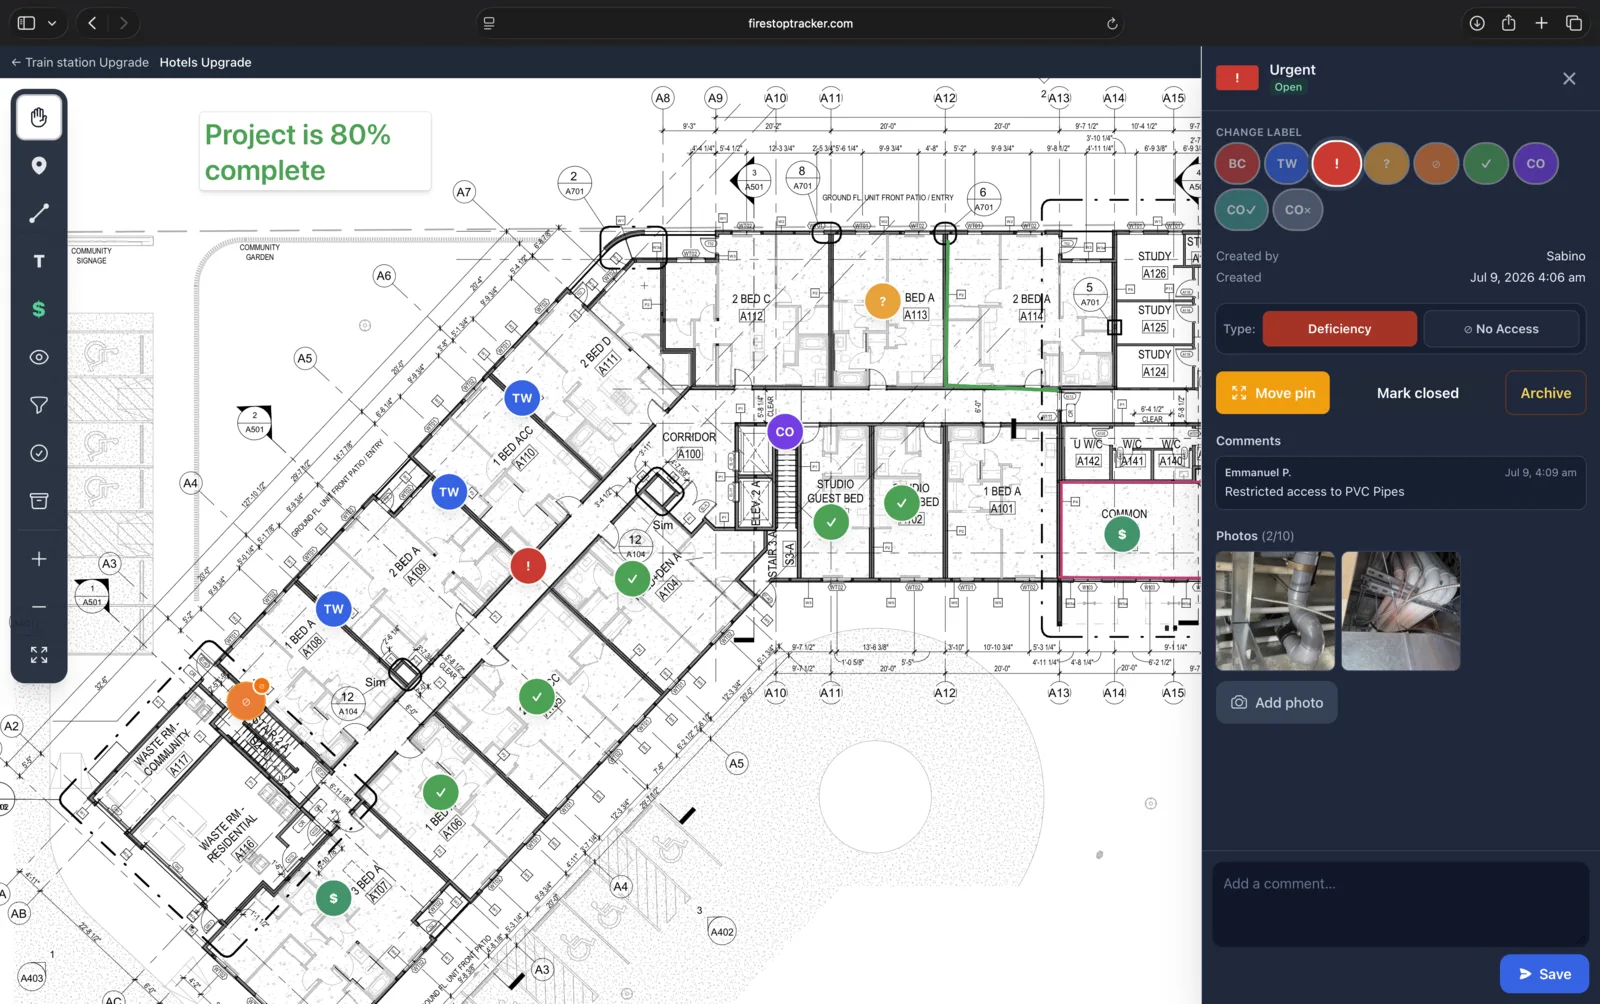The width and height of the screenshot is (1600, 1004).
Task: Change label to BC swatch
Action: click(1237, 164)
